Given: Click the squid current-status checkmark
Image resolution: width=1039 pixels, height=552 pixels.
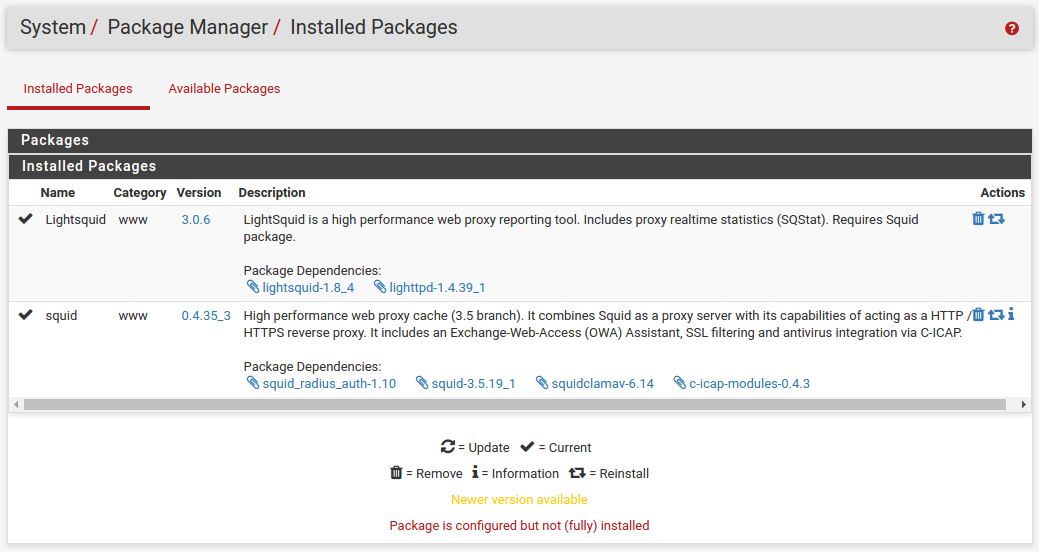Looking at the screenshot, I should pyautogui.click(x=25, y=315).
